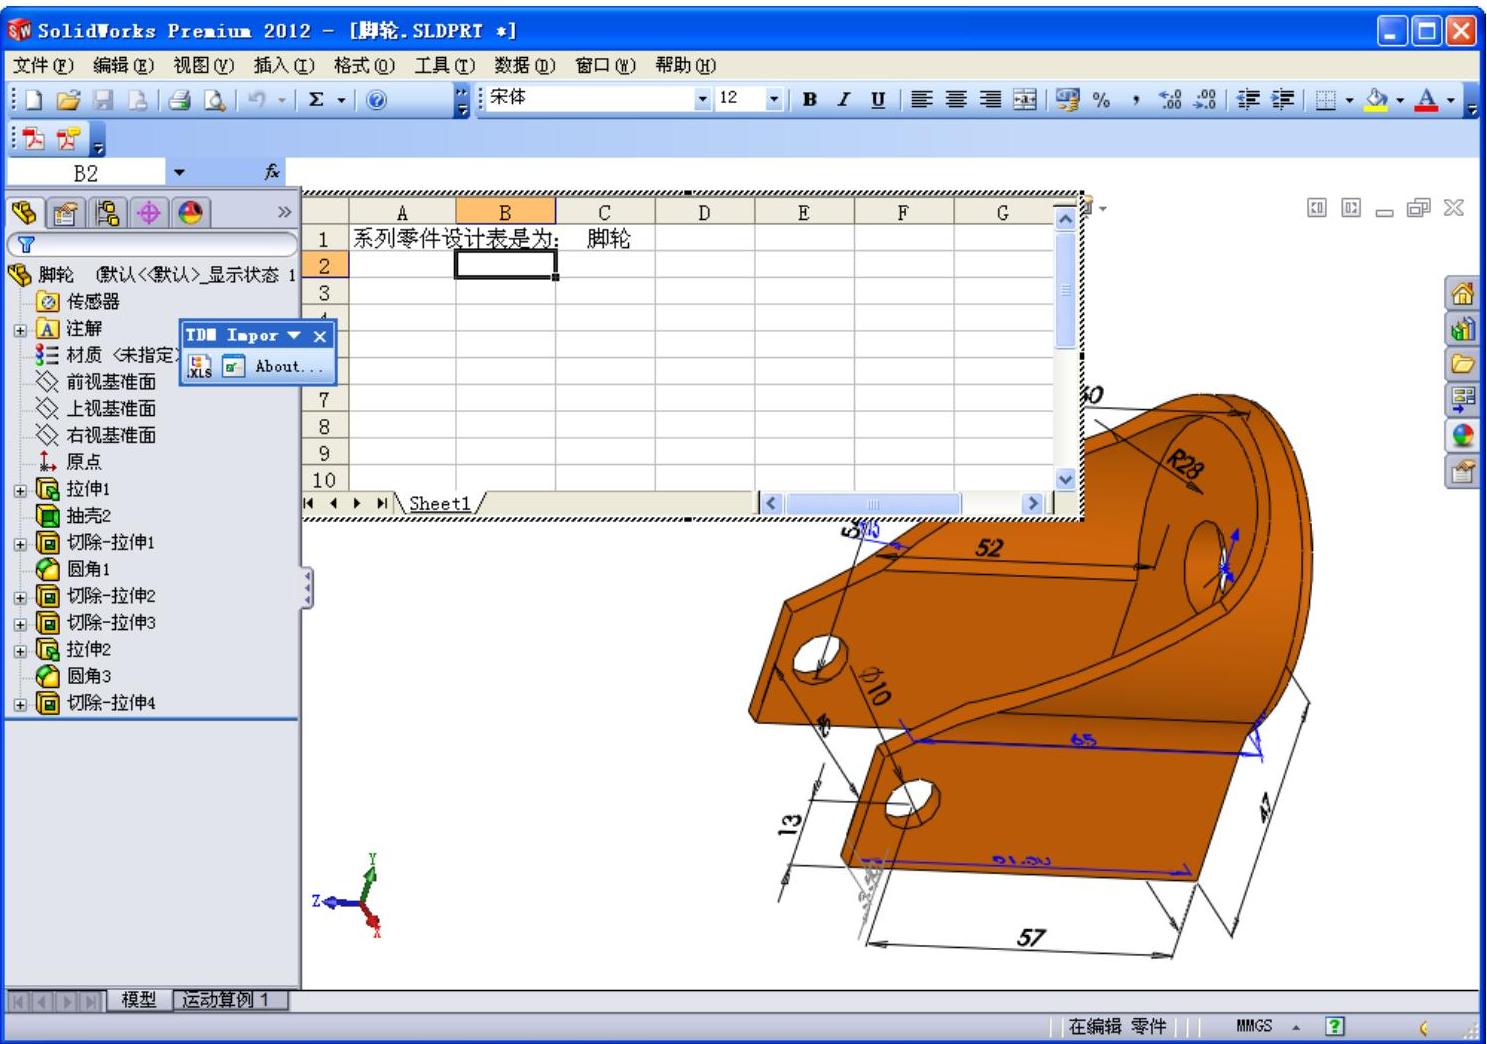Open the font size dropdown
Image resolution: width=1487 pixels, height=1044 pixels.
tap(774, 99)
